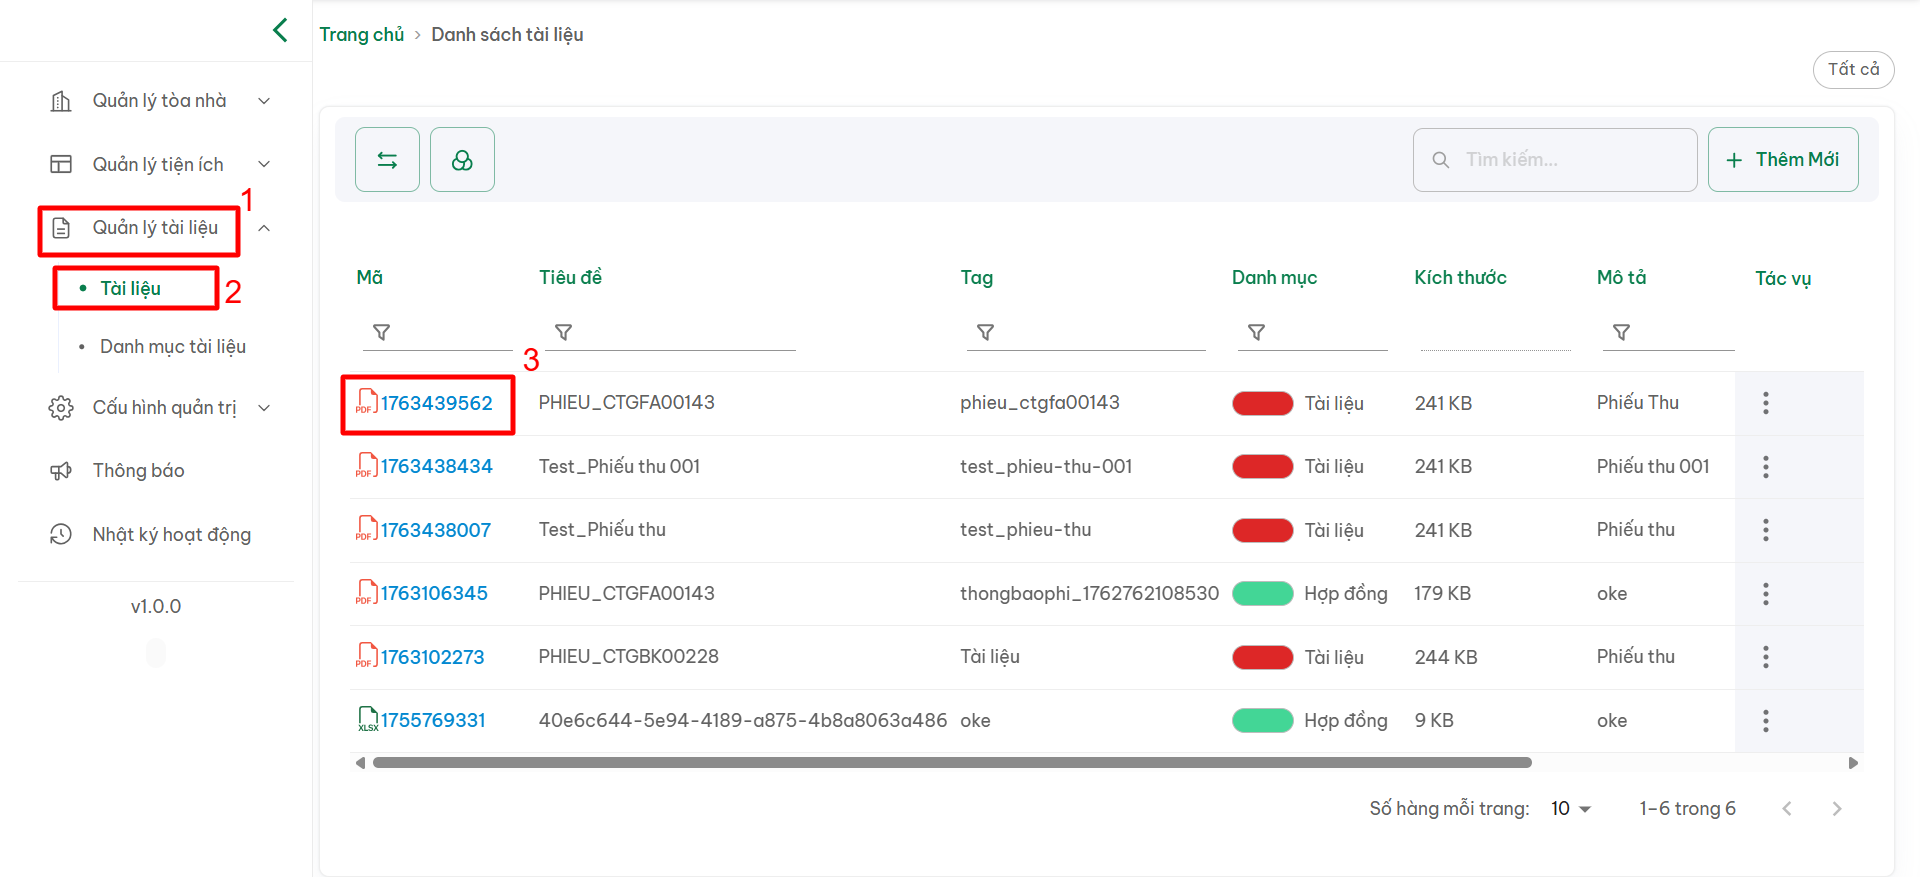The image size is (1920, 877).
Task: Click the green Hợp đồng swatch for 1763106345
Action: (x=1262, y=594)
